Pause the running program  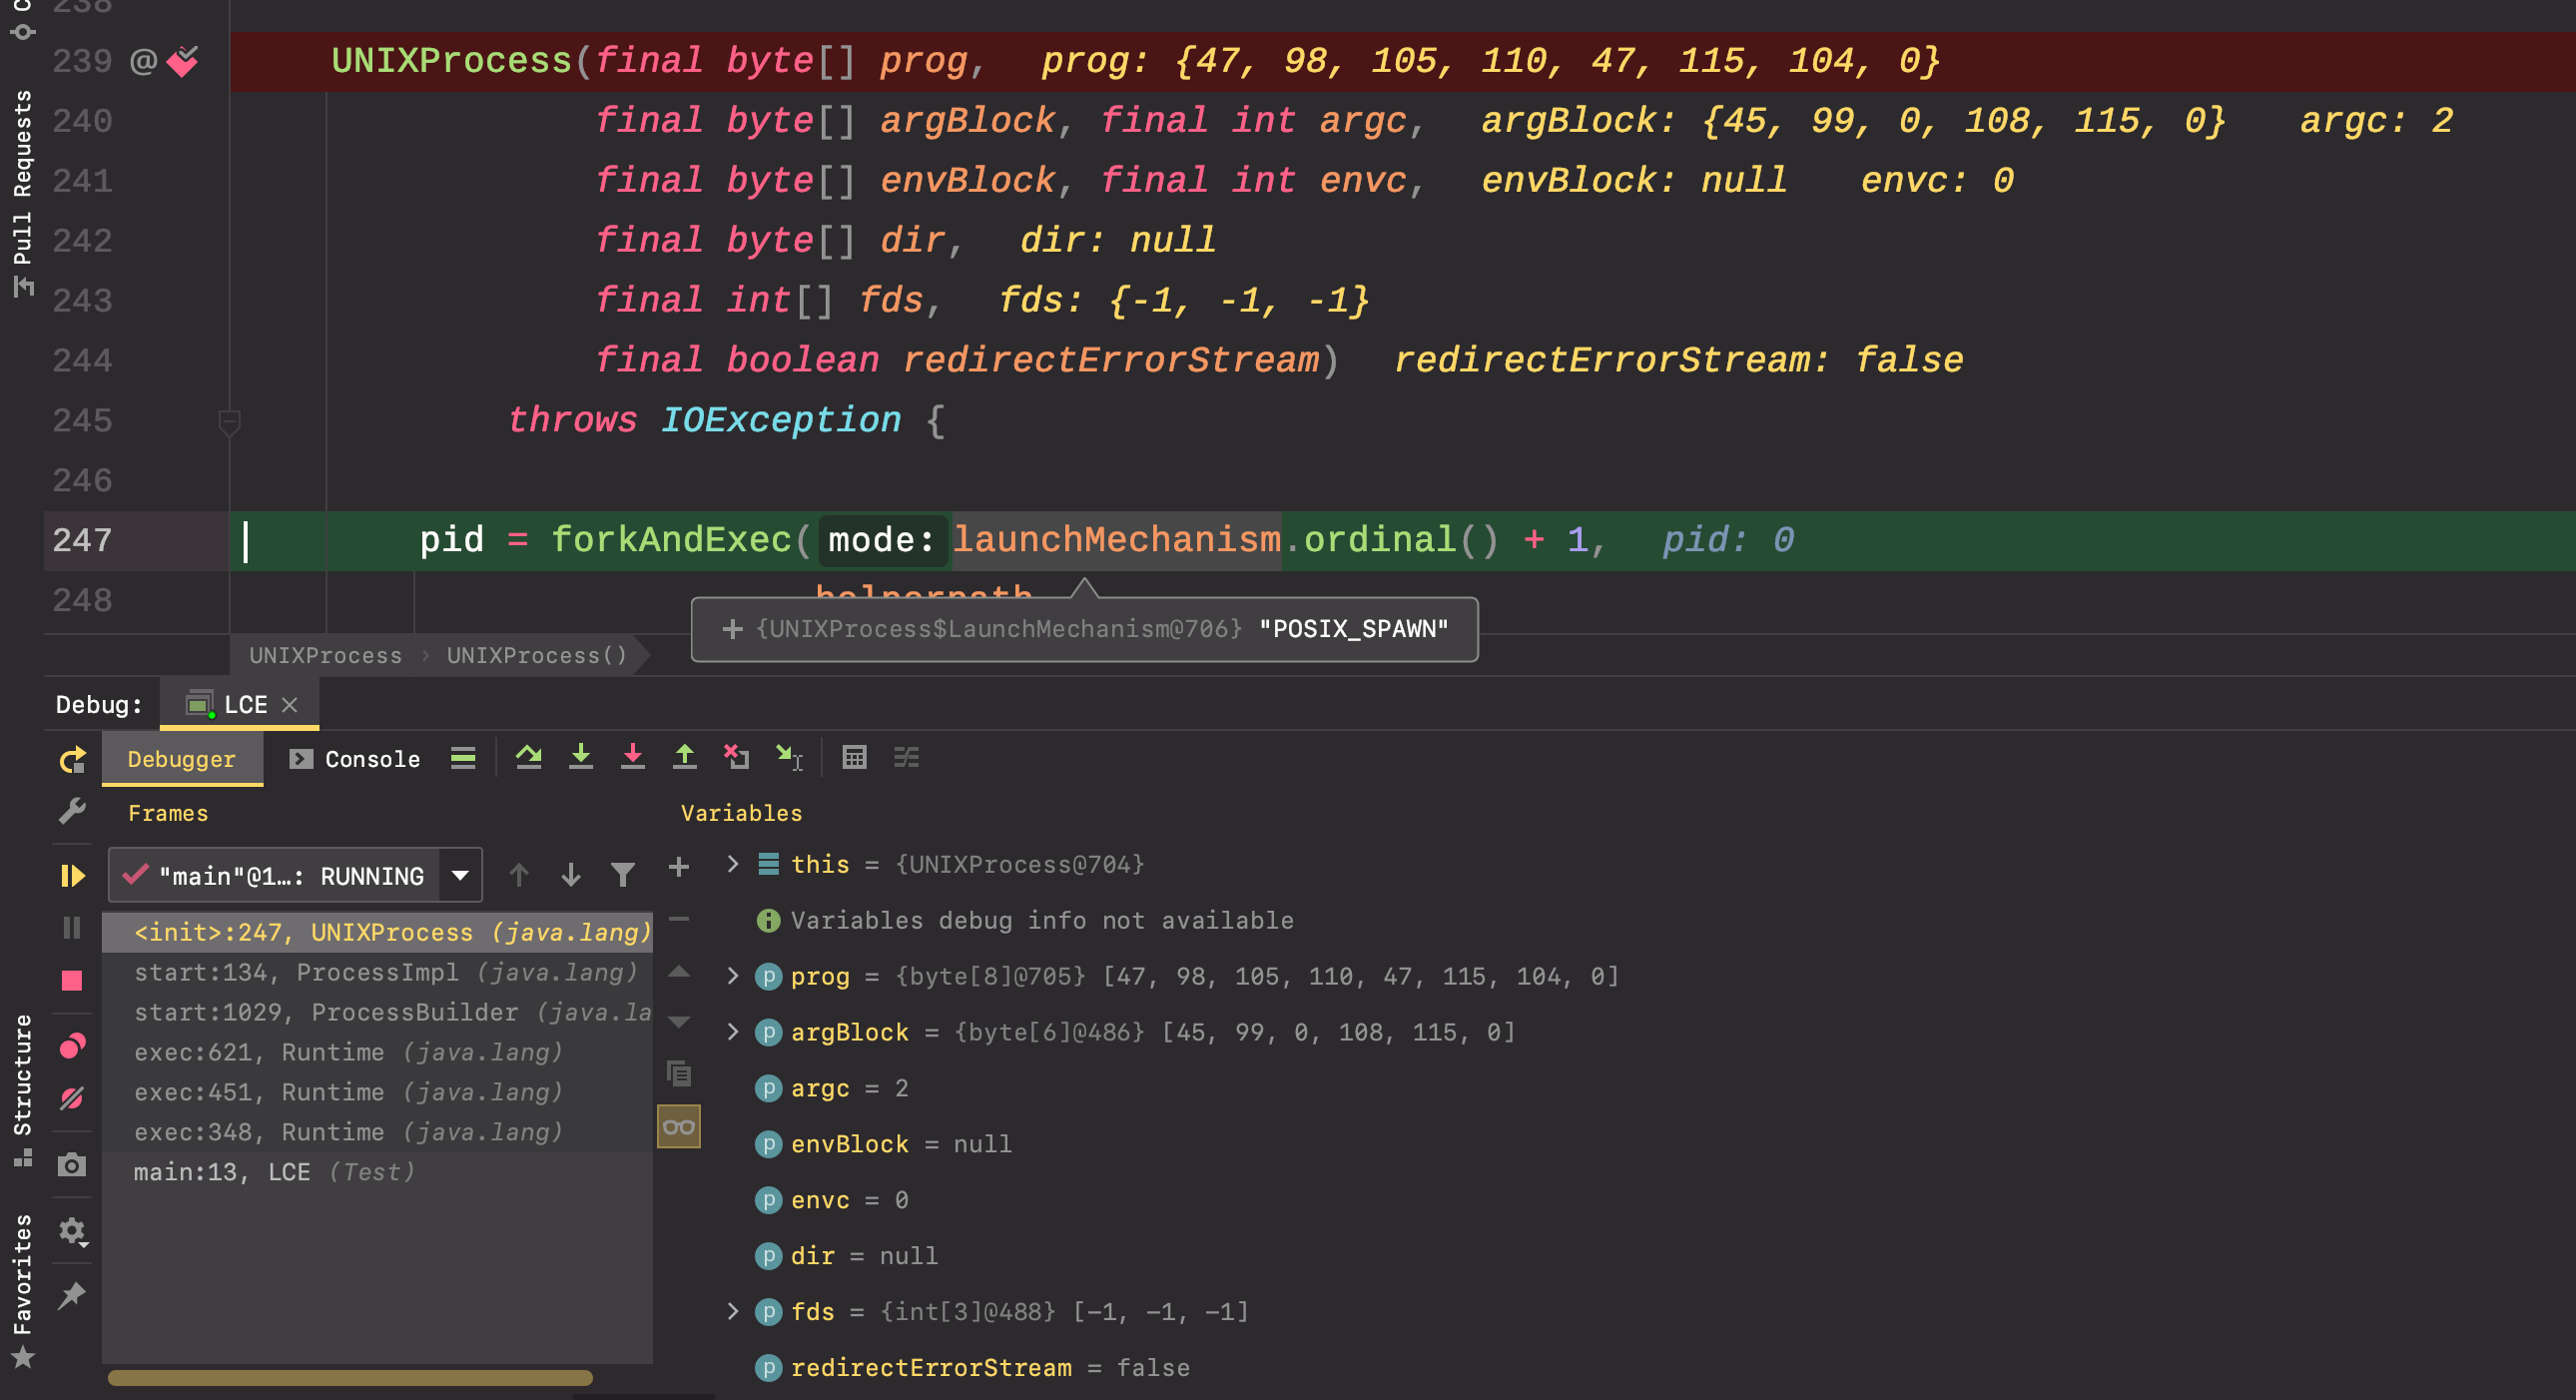(72, 928)
